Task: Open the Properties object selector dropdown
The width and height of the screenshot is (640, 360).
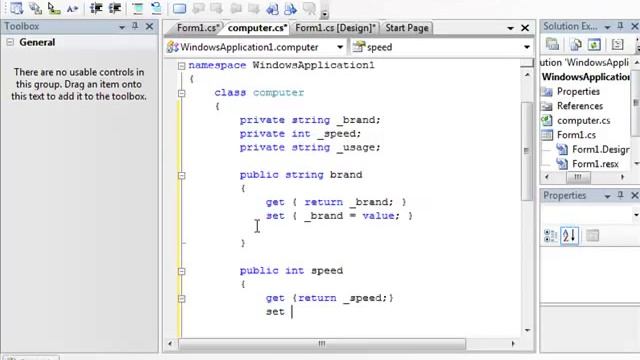Action: pos(636,215)
